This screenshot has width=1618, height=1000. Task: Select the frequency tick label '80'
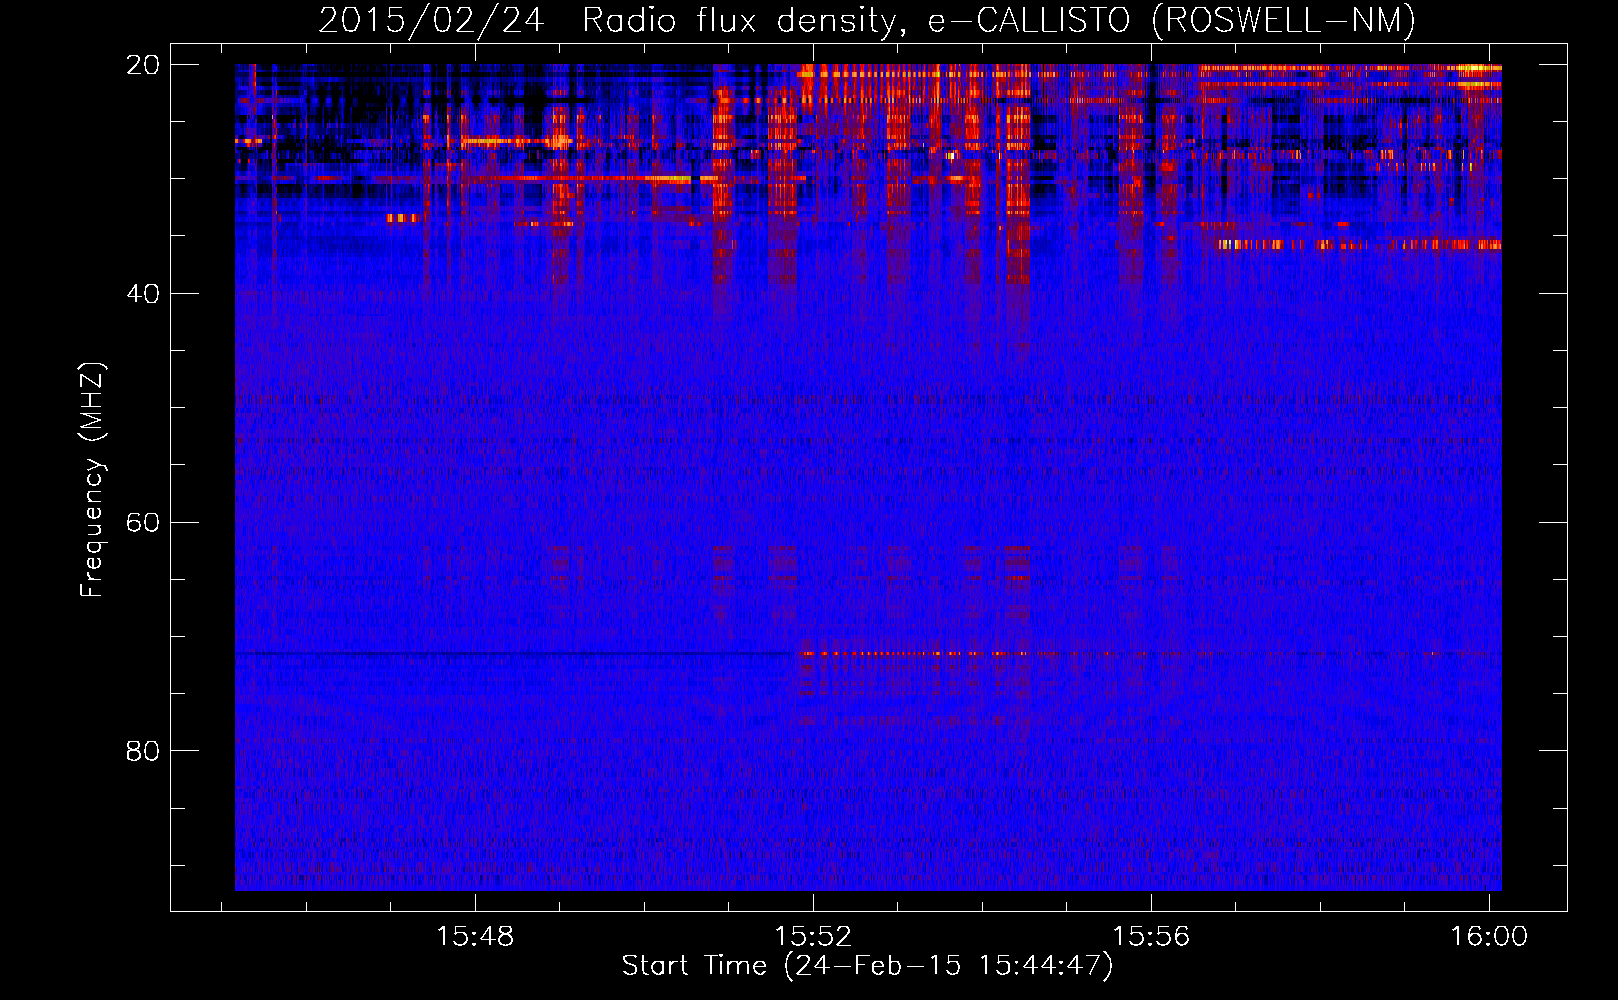(x=143, y=751)
